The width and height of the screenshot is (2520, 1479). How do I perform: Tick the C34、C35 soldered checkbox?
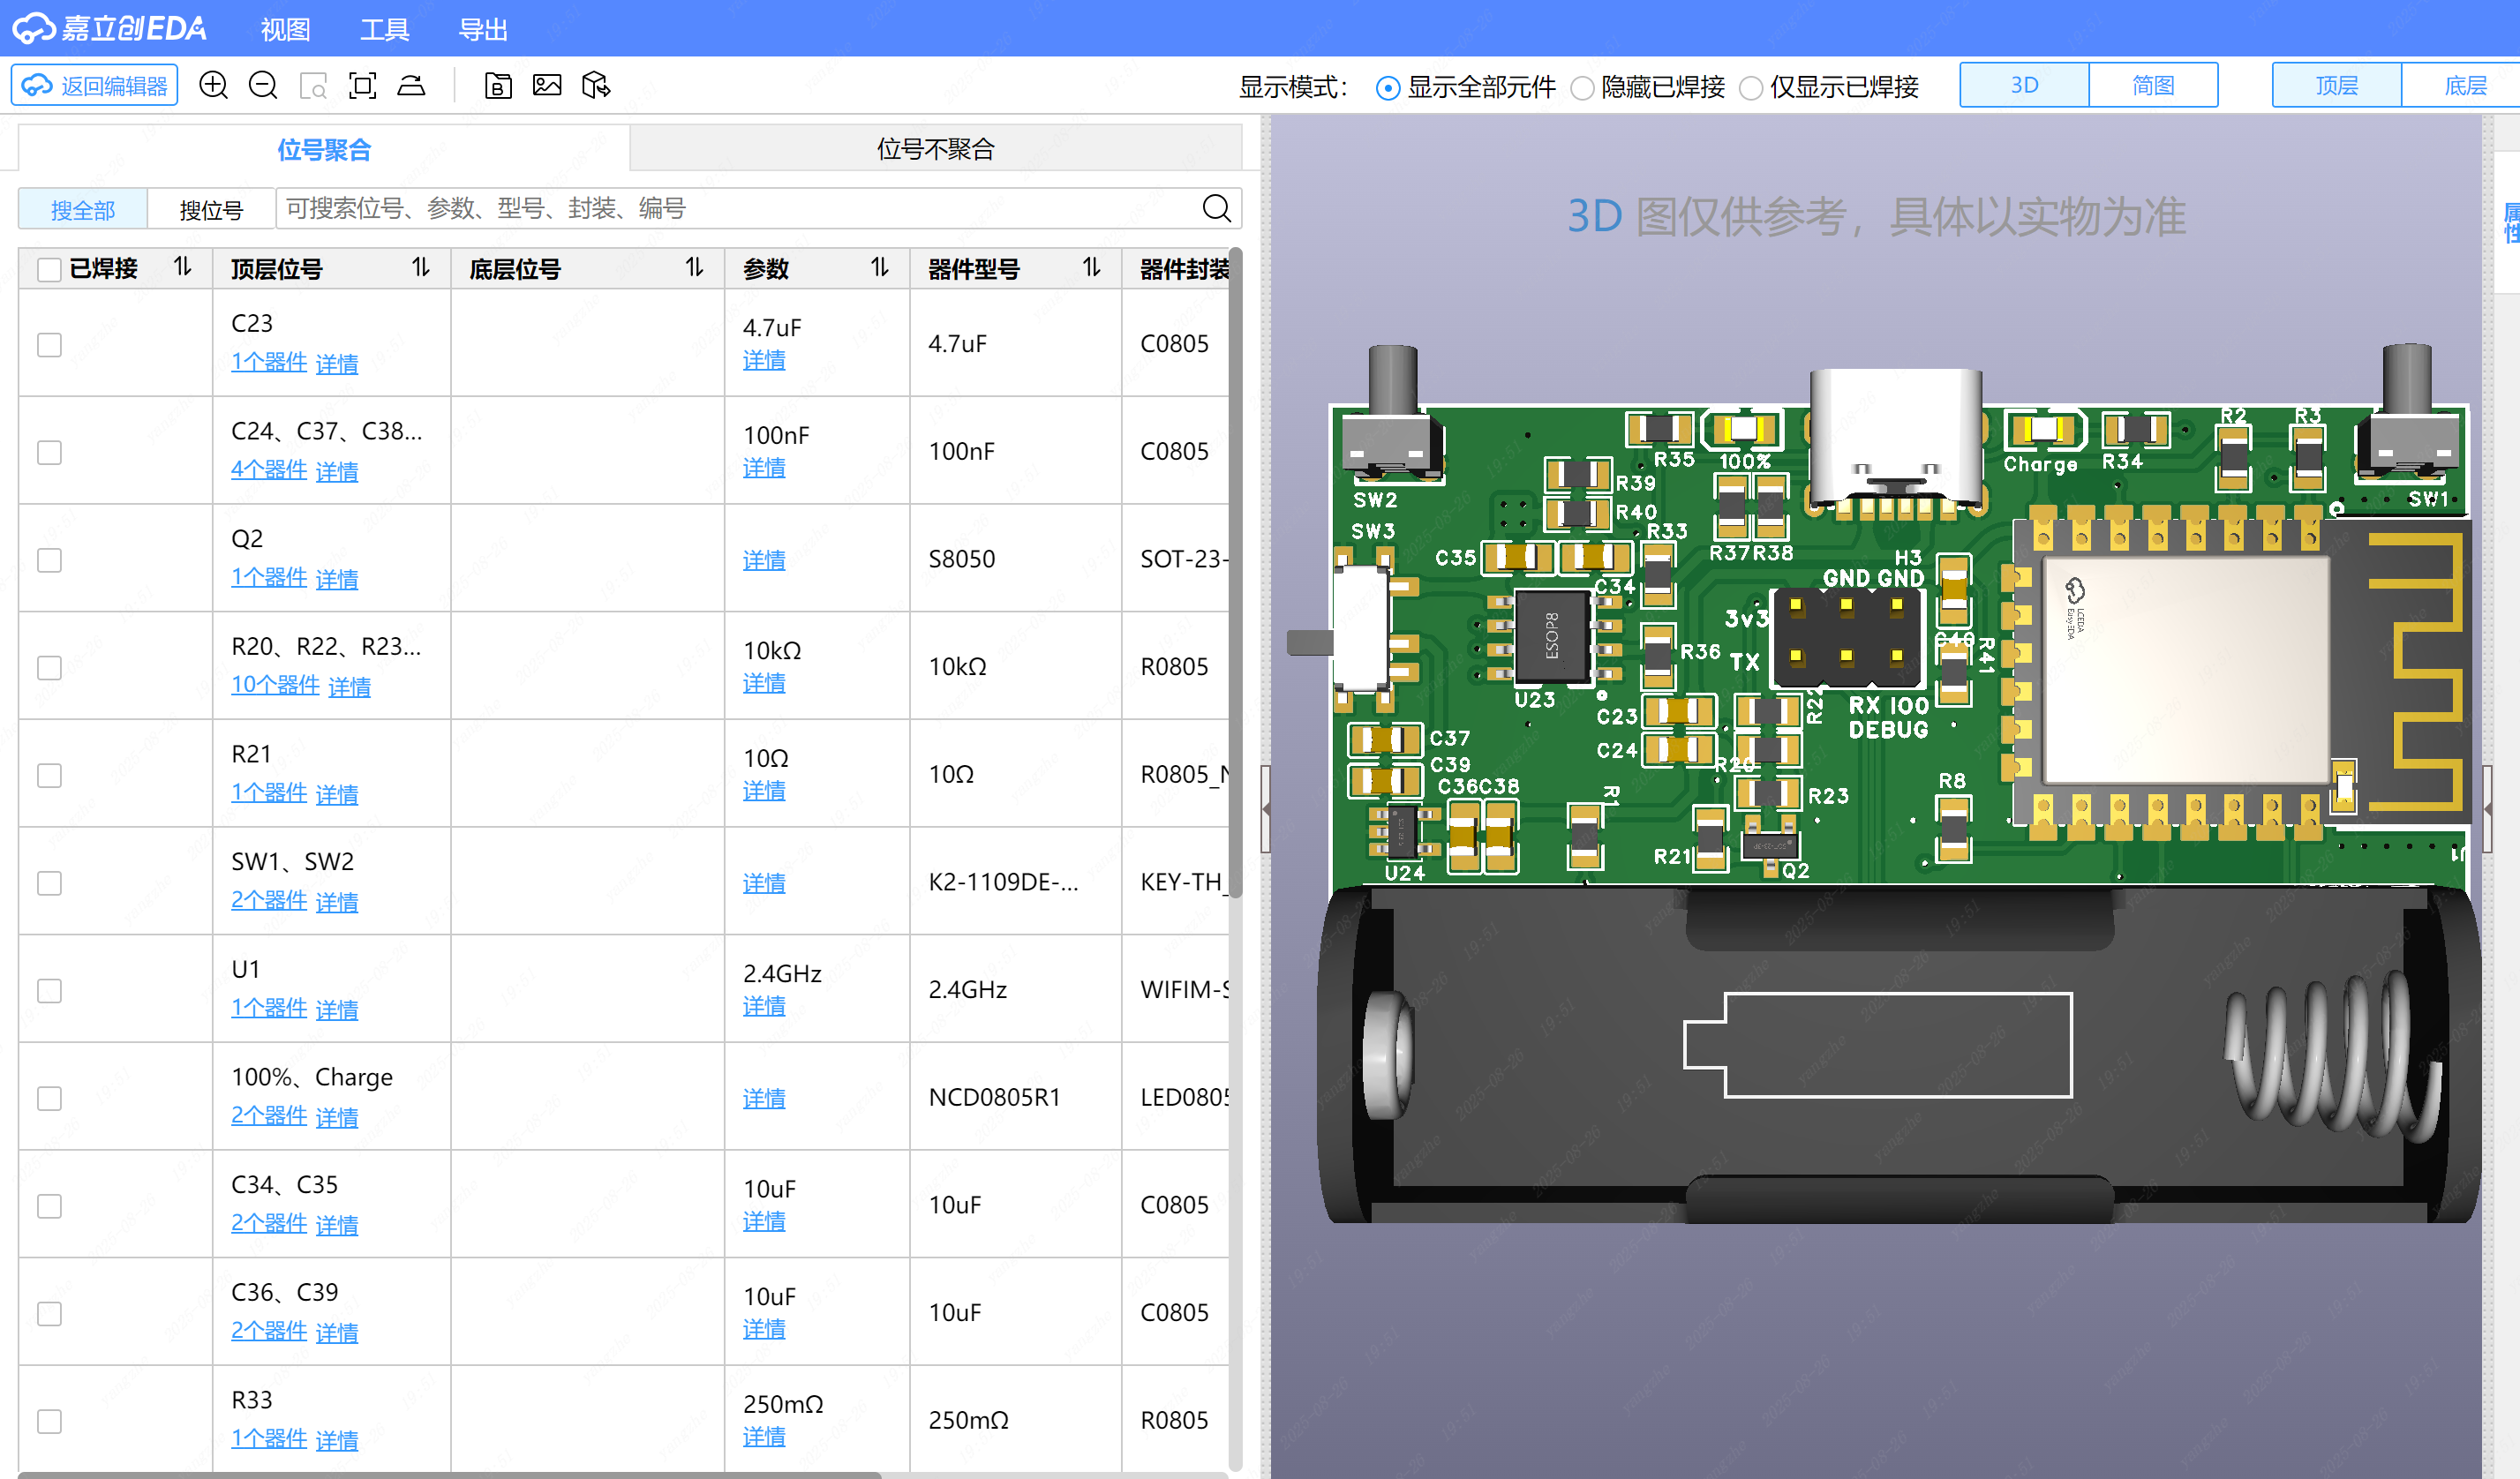pos(49,1206)
